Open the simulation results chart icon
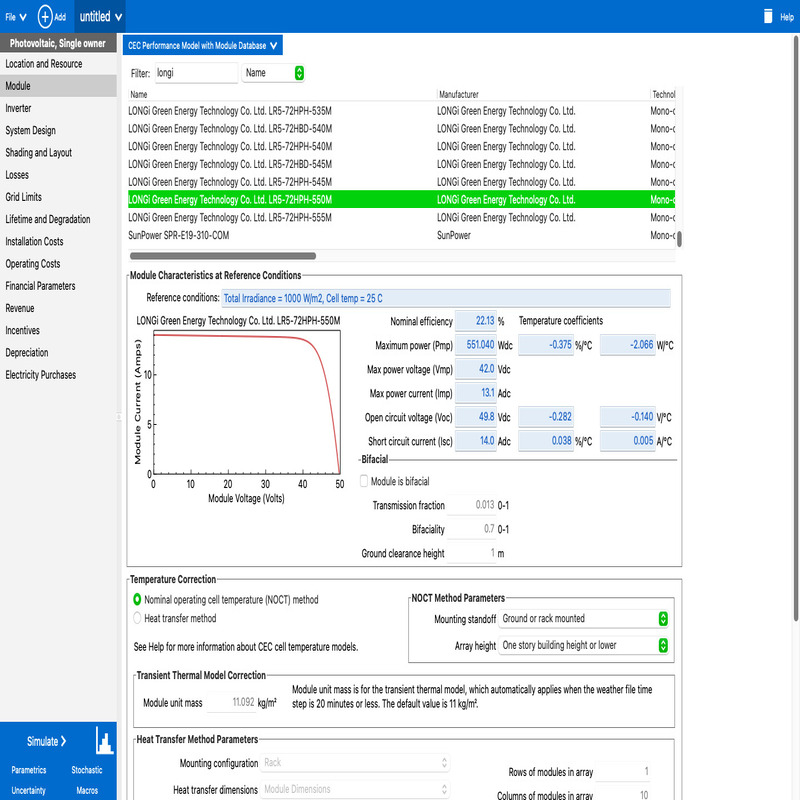This screenshot has height=800, width=800. [x=104, y=741]
